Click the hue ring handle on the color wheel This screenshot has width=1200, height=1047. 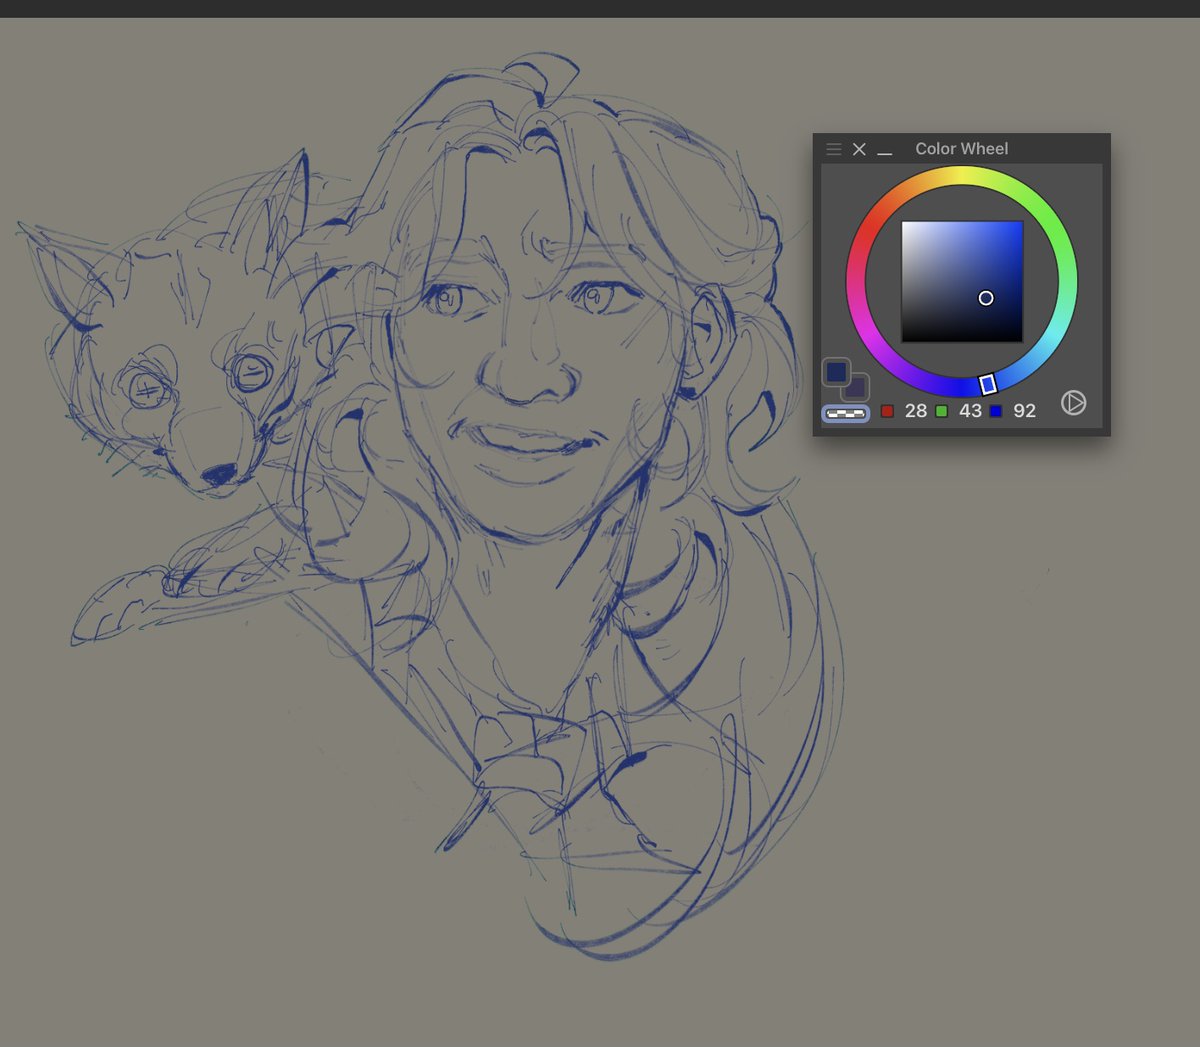point(988,385)
